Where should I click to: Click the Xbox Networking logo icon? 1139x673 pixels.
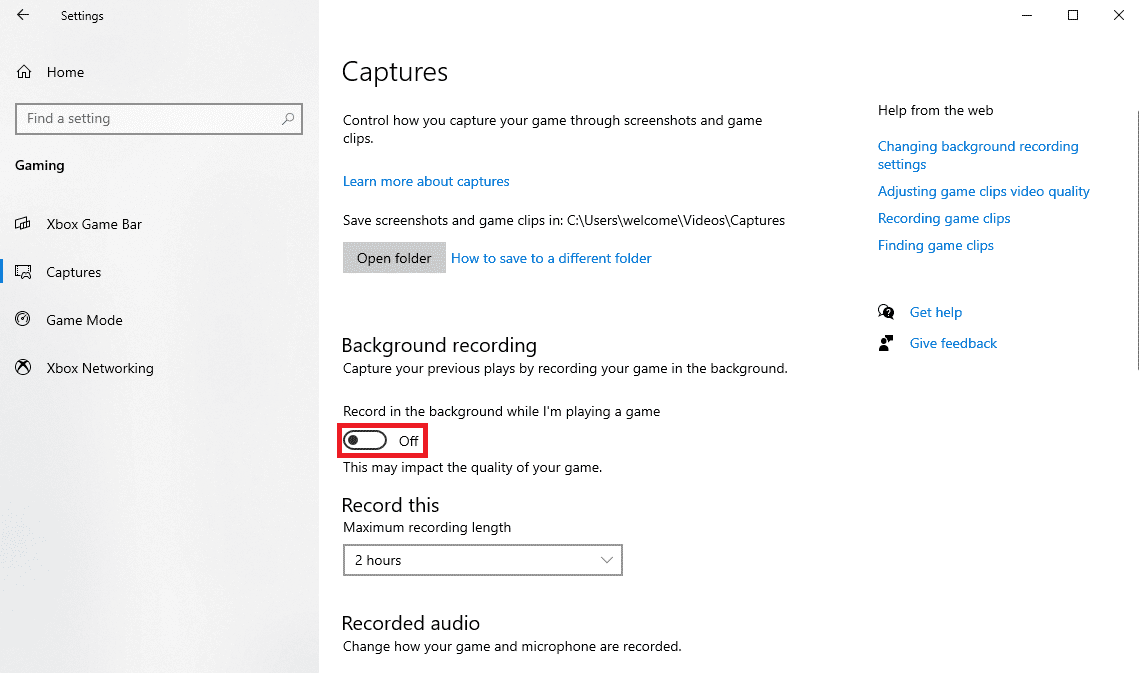24,368
